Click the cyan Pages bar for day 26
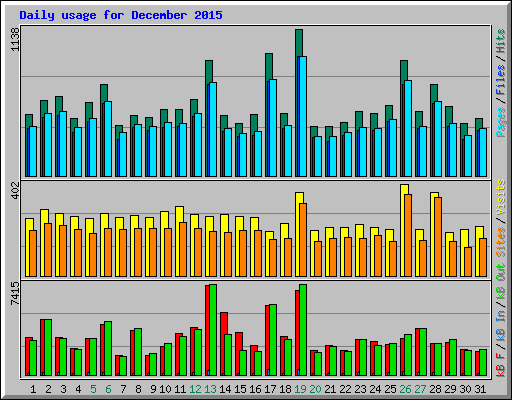The height and width of the screenshot is (400, 512). pyautogui.click(x=408, y=128)
